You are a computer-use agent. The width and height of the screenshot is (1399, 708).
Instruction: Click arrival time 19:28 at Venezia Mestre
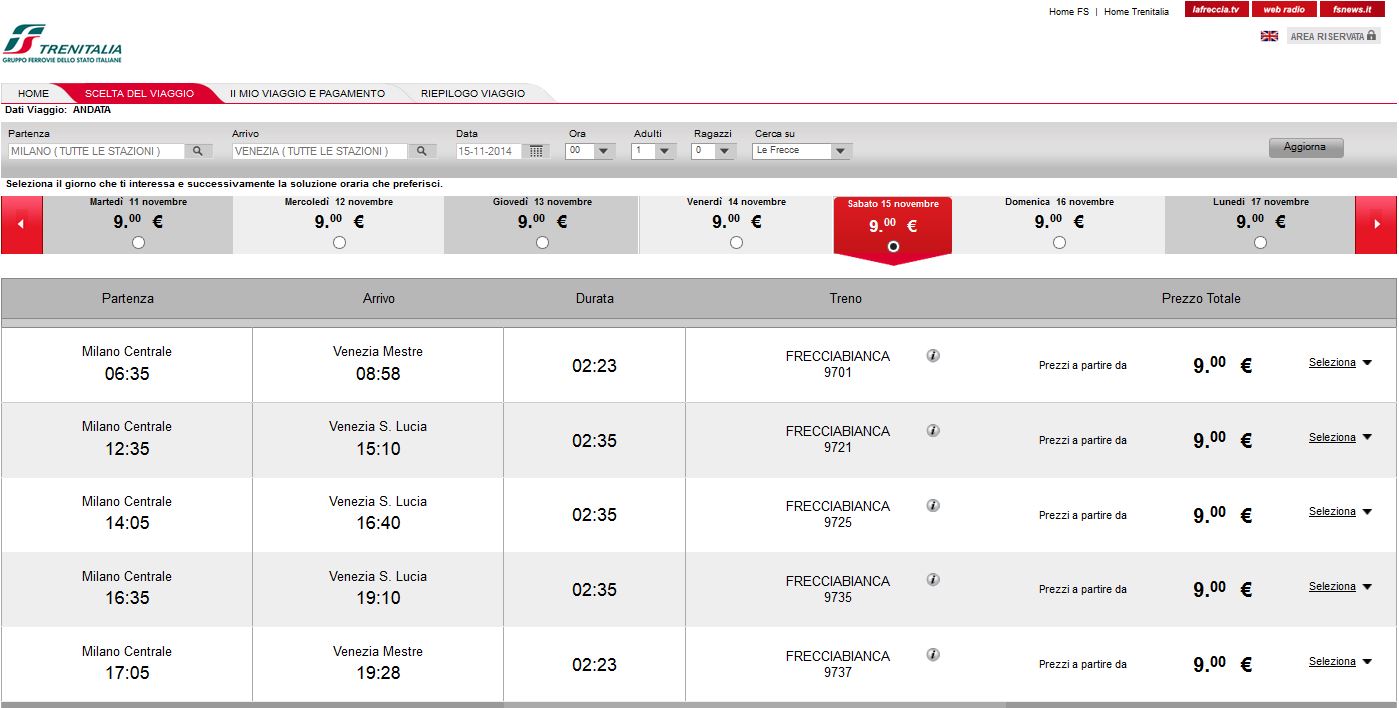(378, 673)
